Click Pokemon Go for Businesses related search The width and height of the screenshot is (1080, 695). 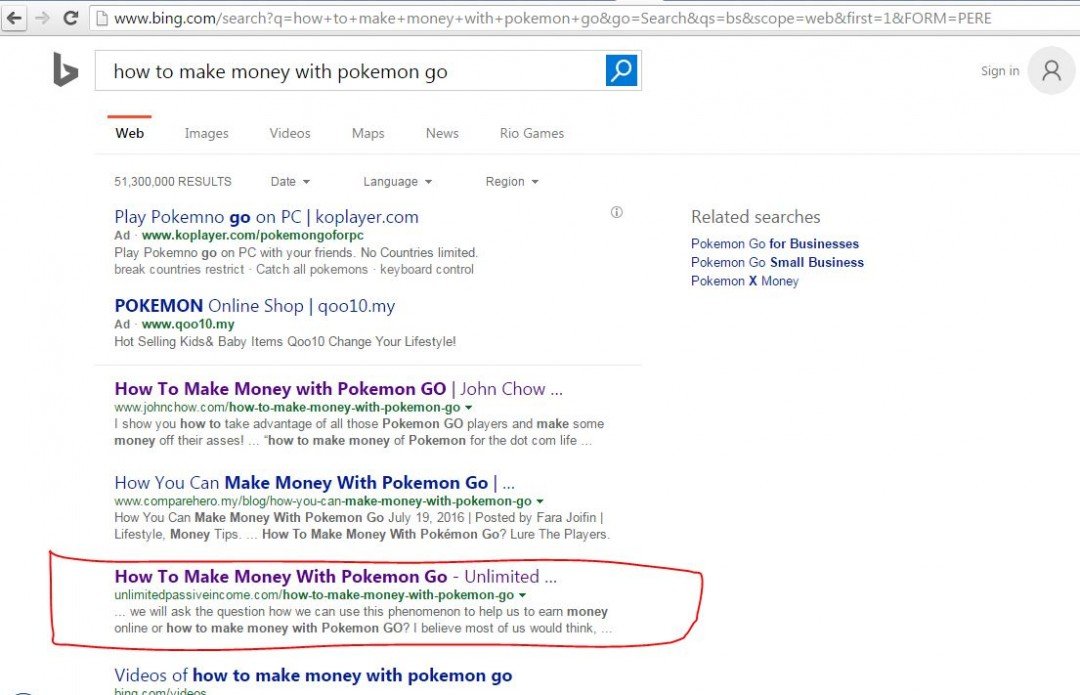pyautogui.click(x=775, y=244)
